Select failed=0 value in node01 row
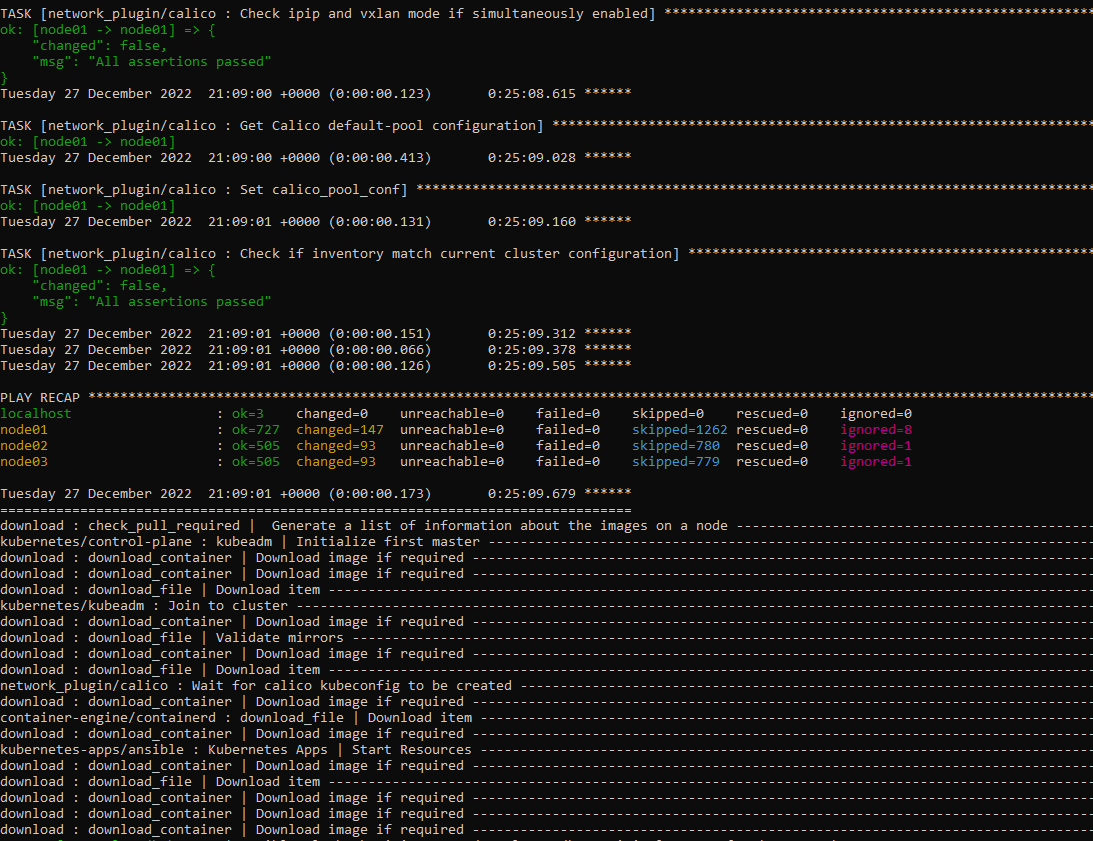 tap(567, 430)
